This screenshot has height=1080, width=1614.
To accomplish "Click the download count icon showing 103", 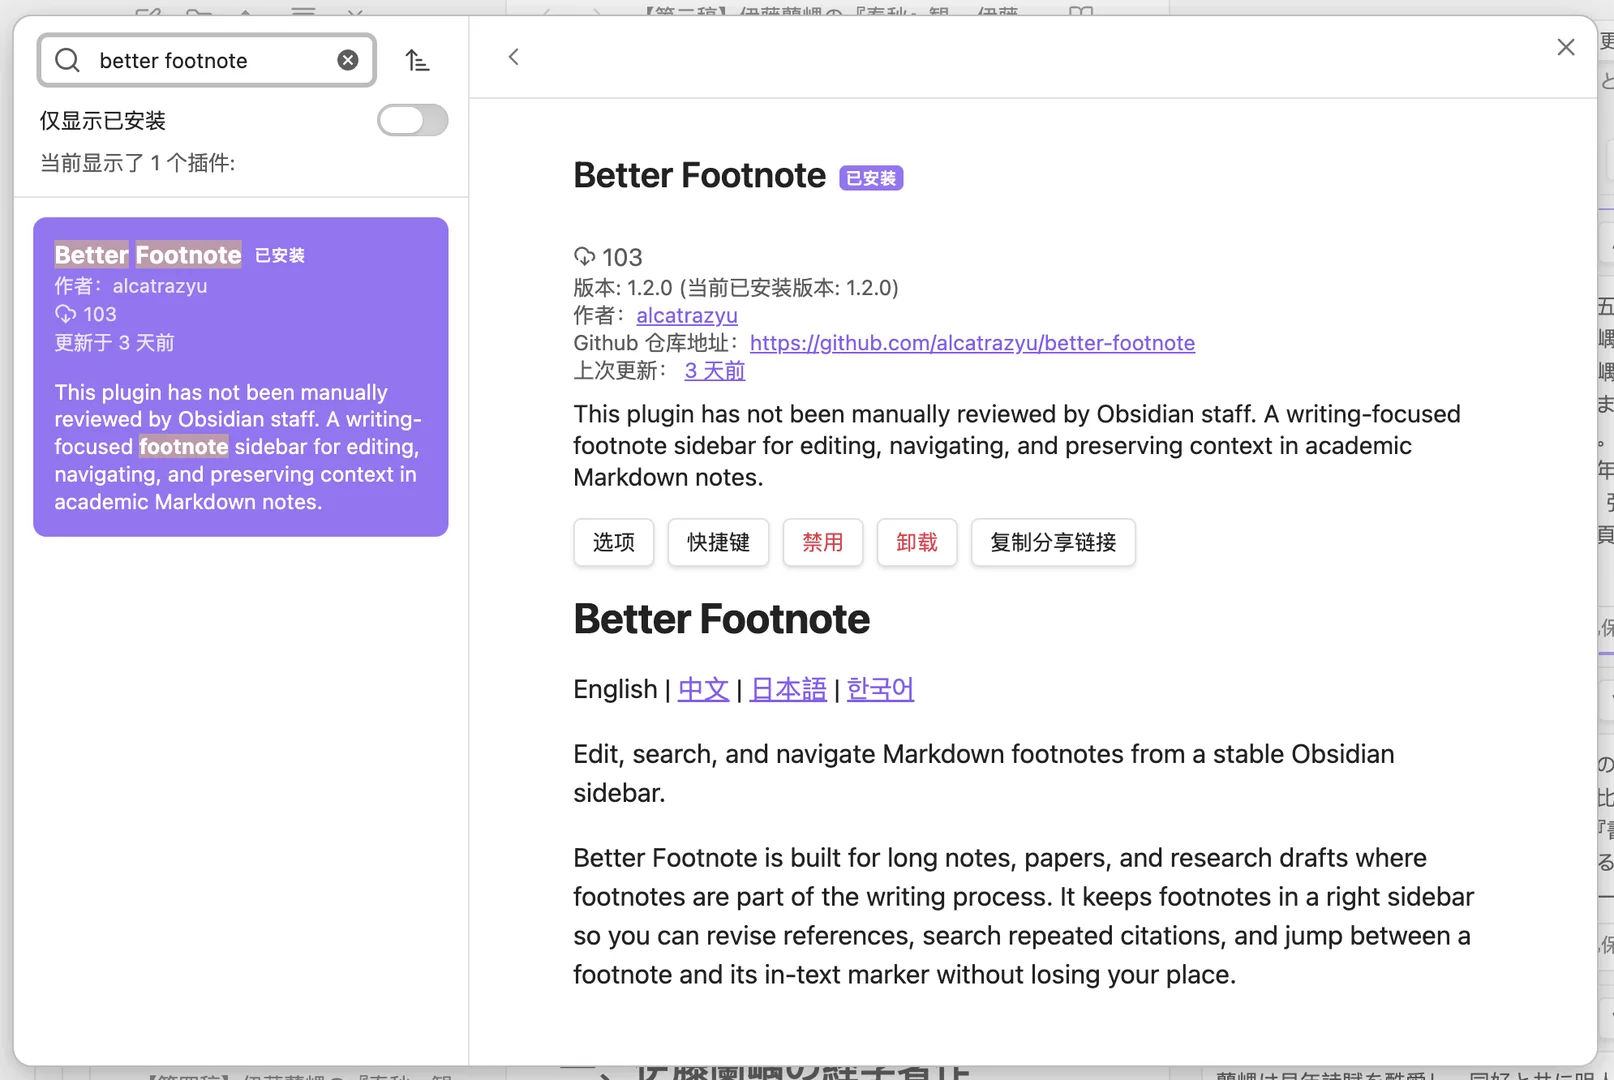I will 584,256.
